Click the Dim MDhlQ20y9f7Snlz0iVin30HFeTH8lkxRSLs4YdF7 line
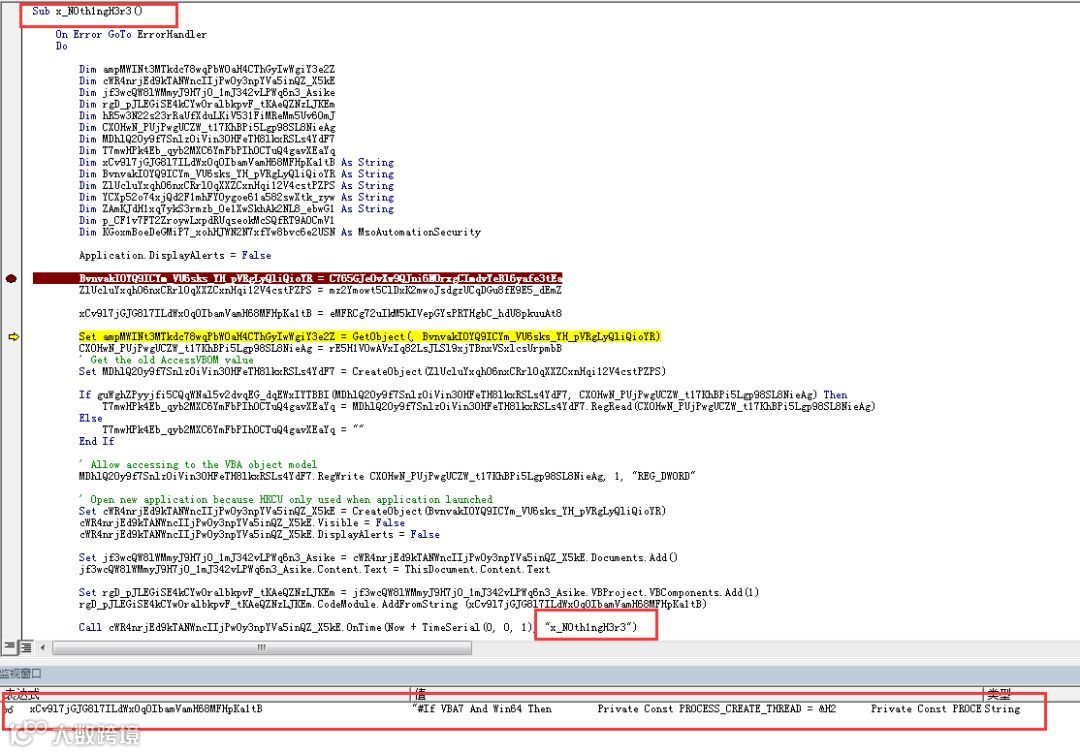The image size is (1080, 754). coord(207,139)
